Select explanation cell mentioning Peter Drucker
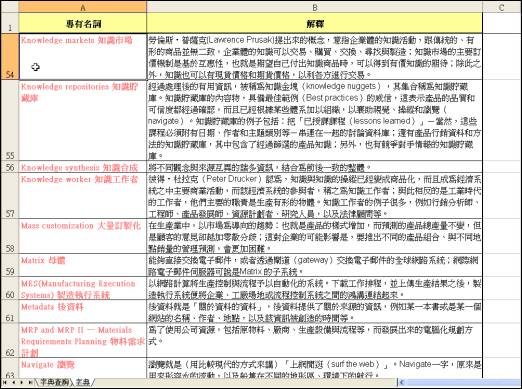Image resolution: width=522 pixels, height=389 pixels. [314, 196]
